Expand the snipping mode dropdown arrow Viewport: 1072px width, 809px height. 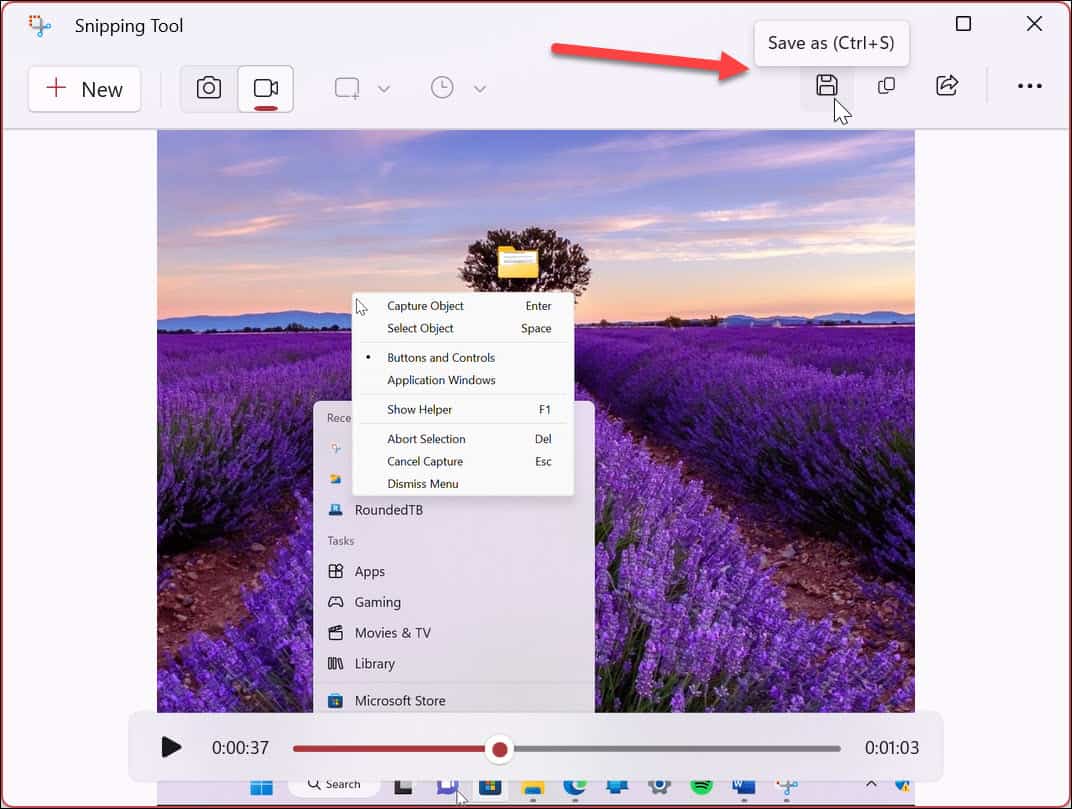[x=382, y=88]
